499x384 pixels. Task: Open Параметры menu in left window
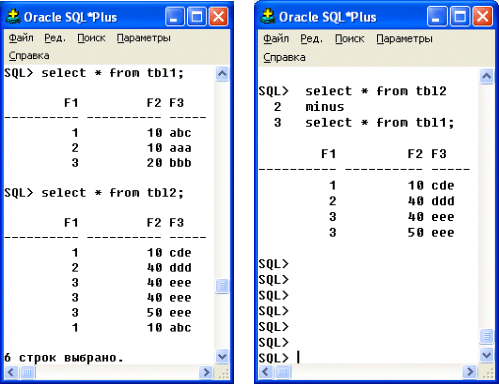pos(143,38)
